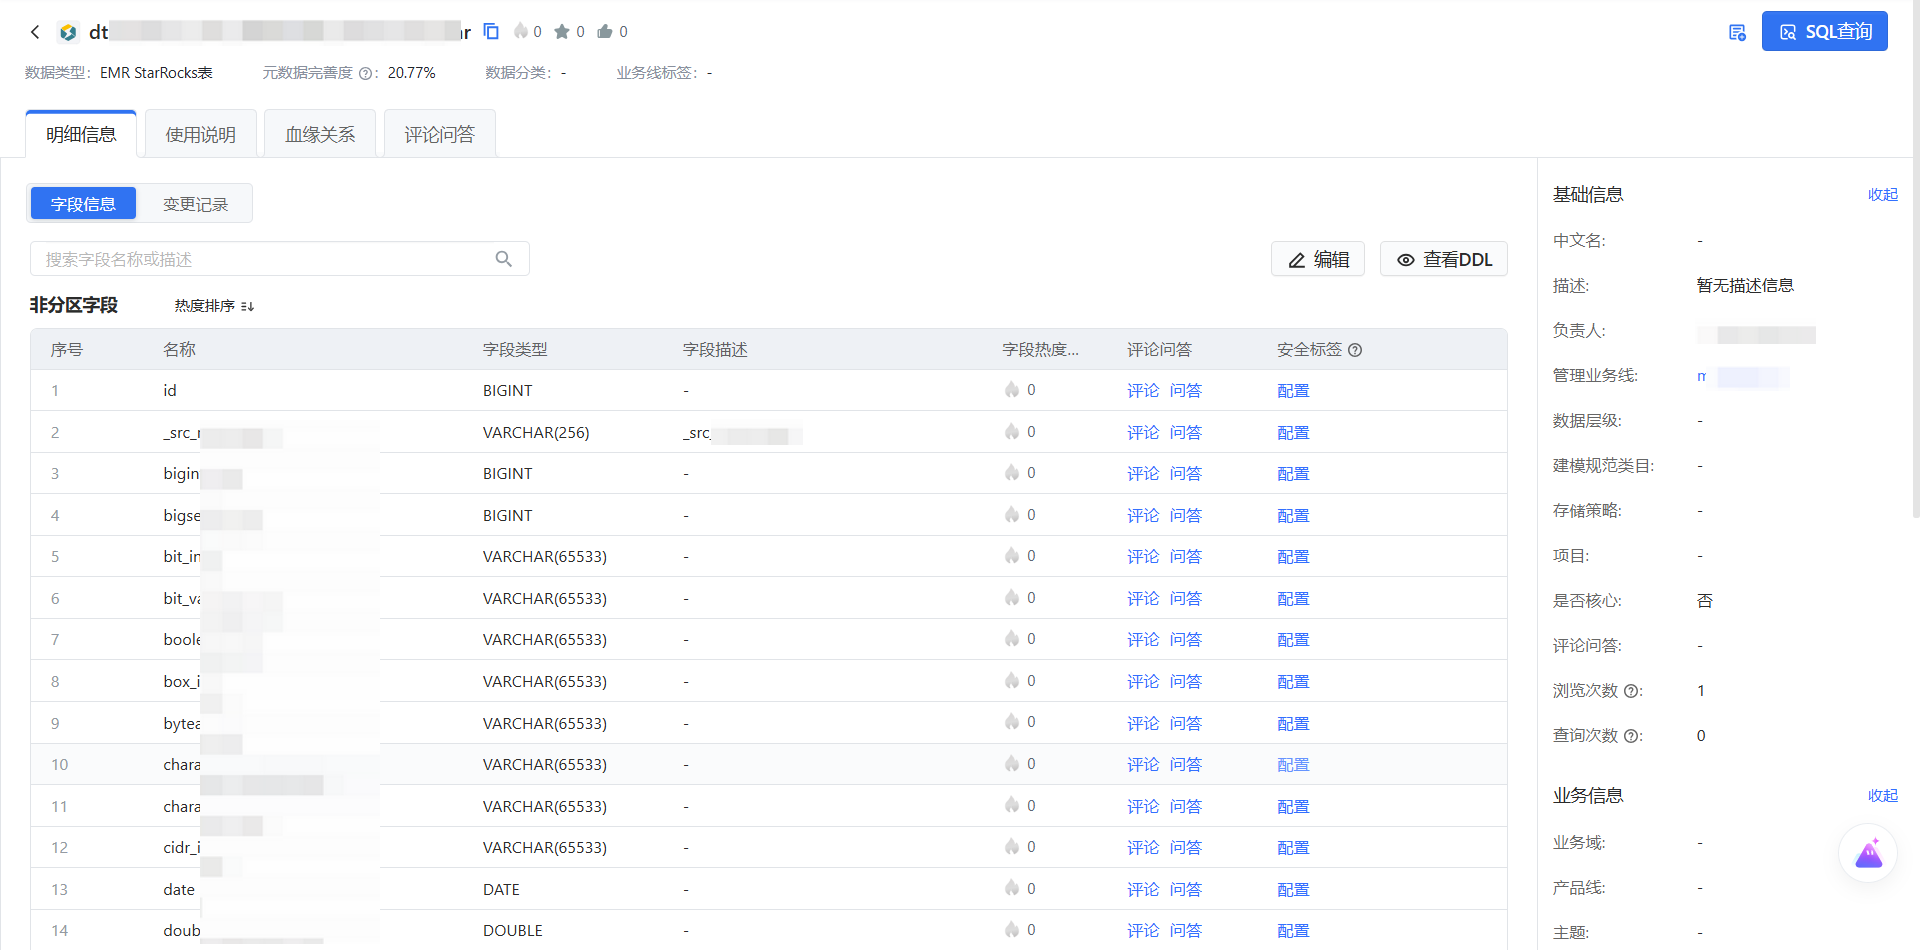Click 评论 link in the id row
The width and height of the screenshot is (1920, 950).
point(1143,391)
